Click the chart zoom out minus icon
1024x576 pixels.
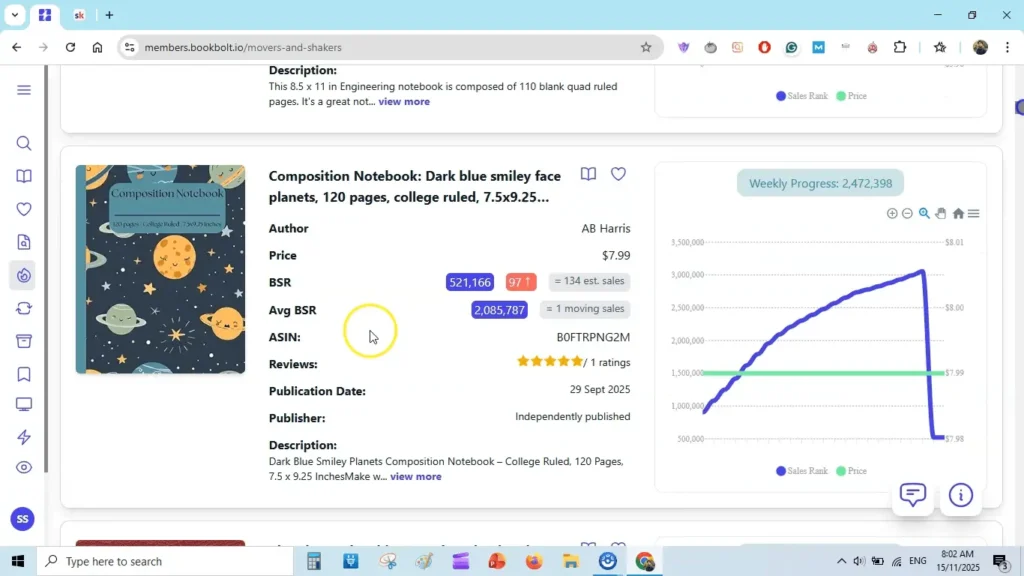(x=907, y=213)
